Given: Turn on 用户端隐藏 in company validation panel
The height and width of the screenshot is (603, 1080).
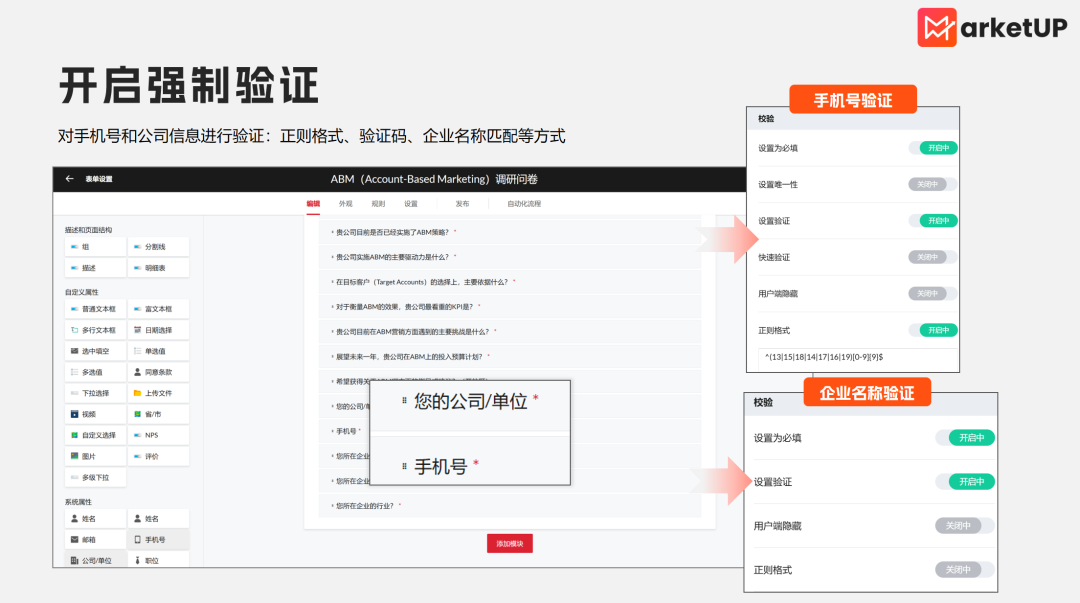Looking at the screenshot, I should point(963,525).
